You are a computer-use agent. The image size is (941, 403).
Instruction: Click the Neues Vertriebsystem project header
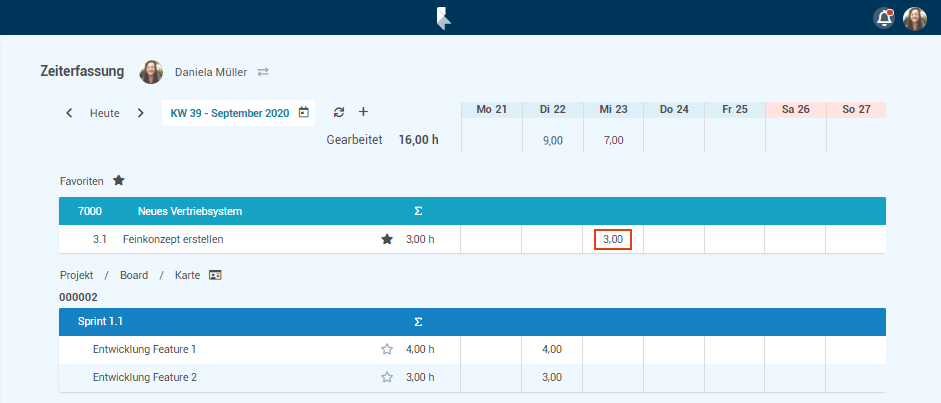pos(190,211)
